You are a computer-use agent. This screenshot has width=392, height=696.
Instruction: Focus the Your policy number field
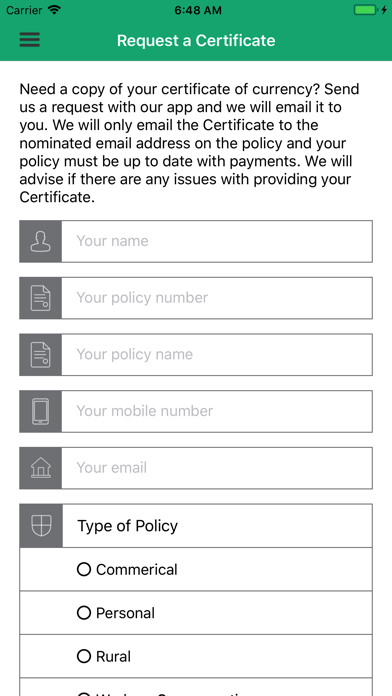pos(217,298)
